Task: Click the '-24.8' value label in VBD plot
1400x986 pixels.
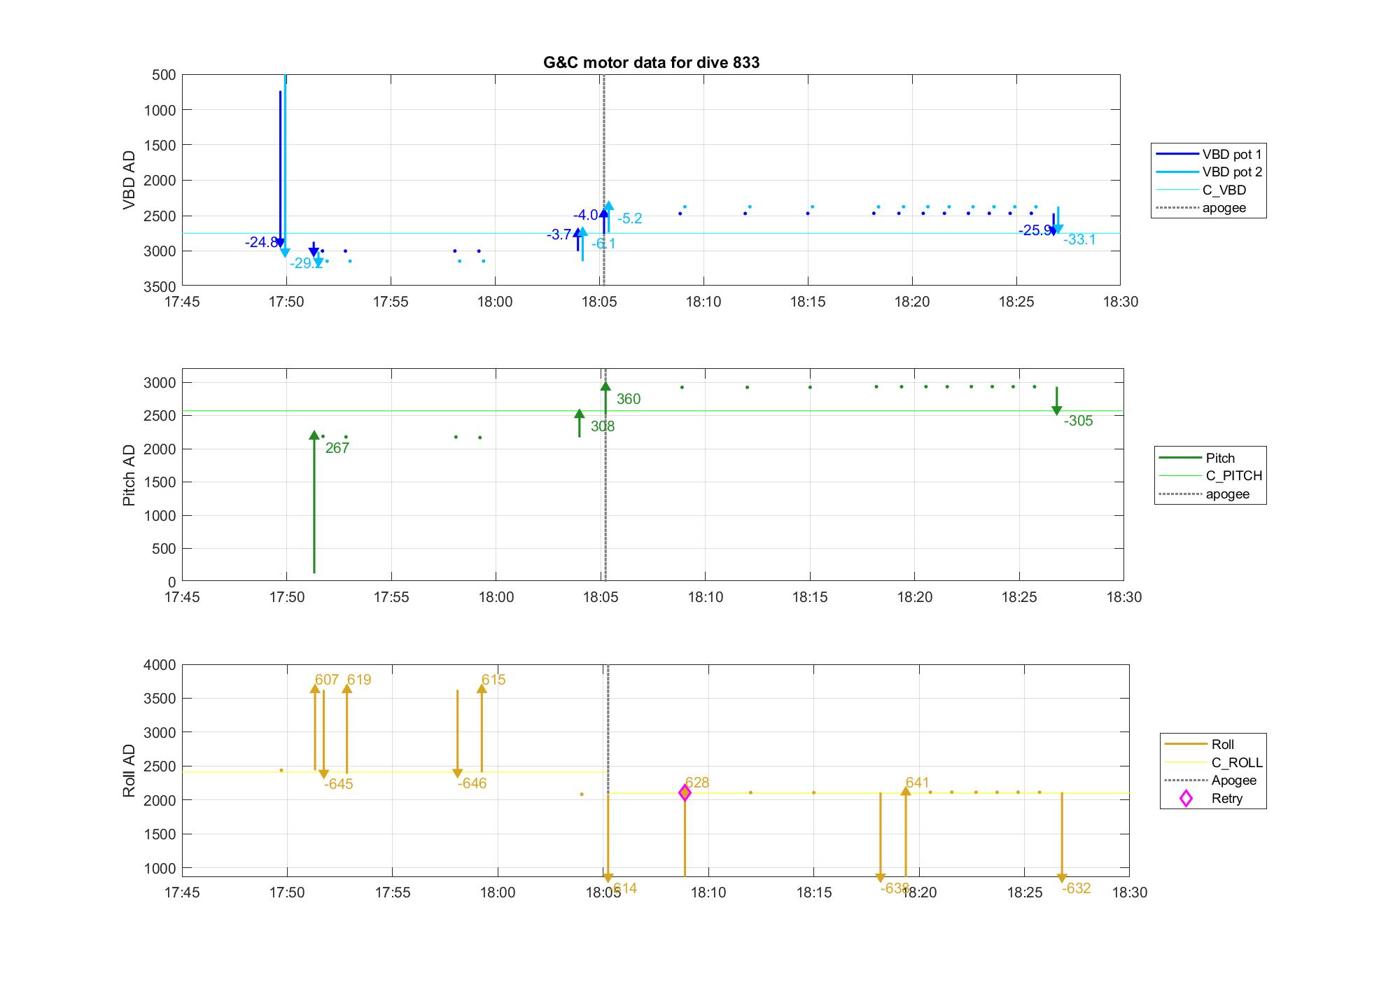Action: click(261, 242)
